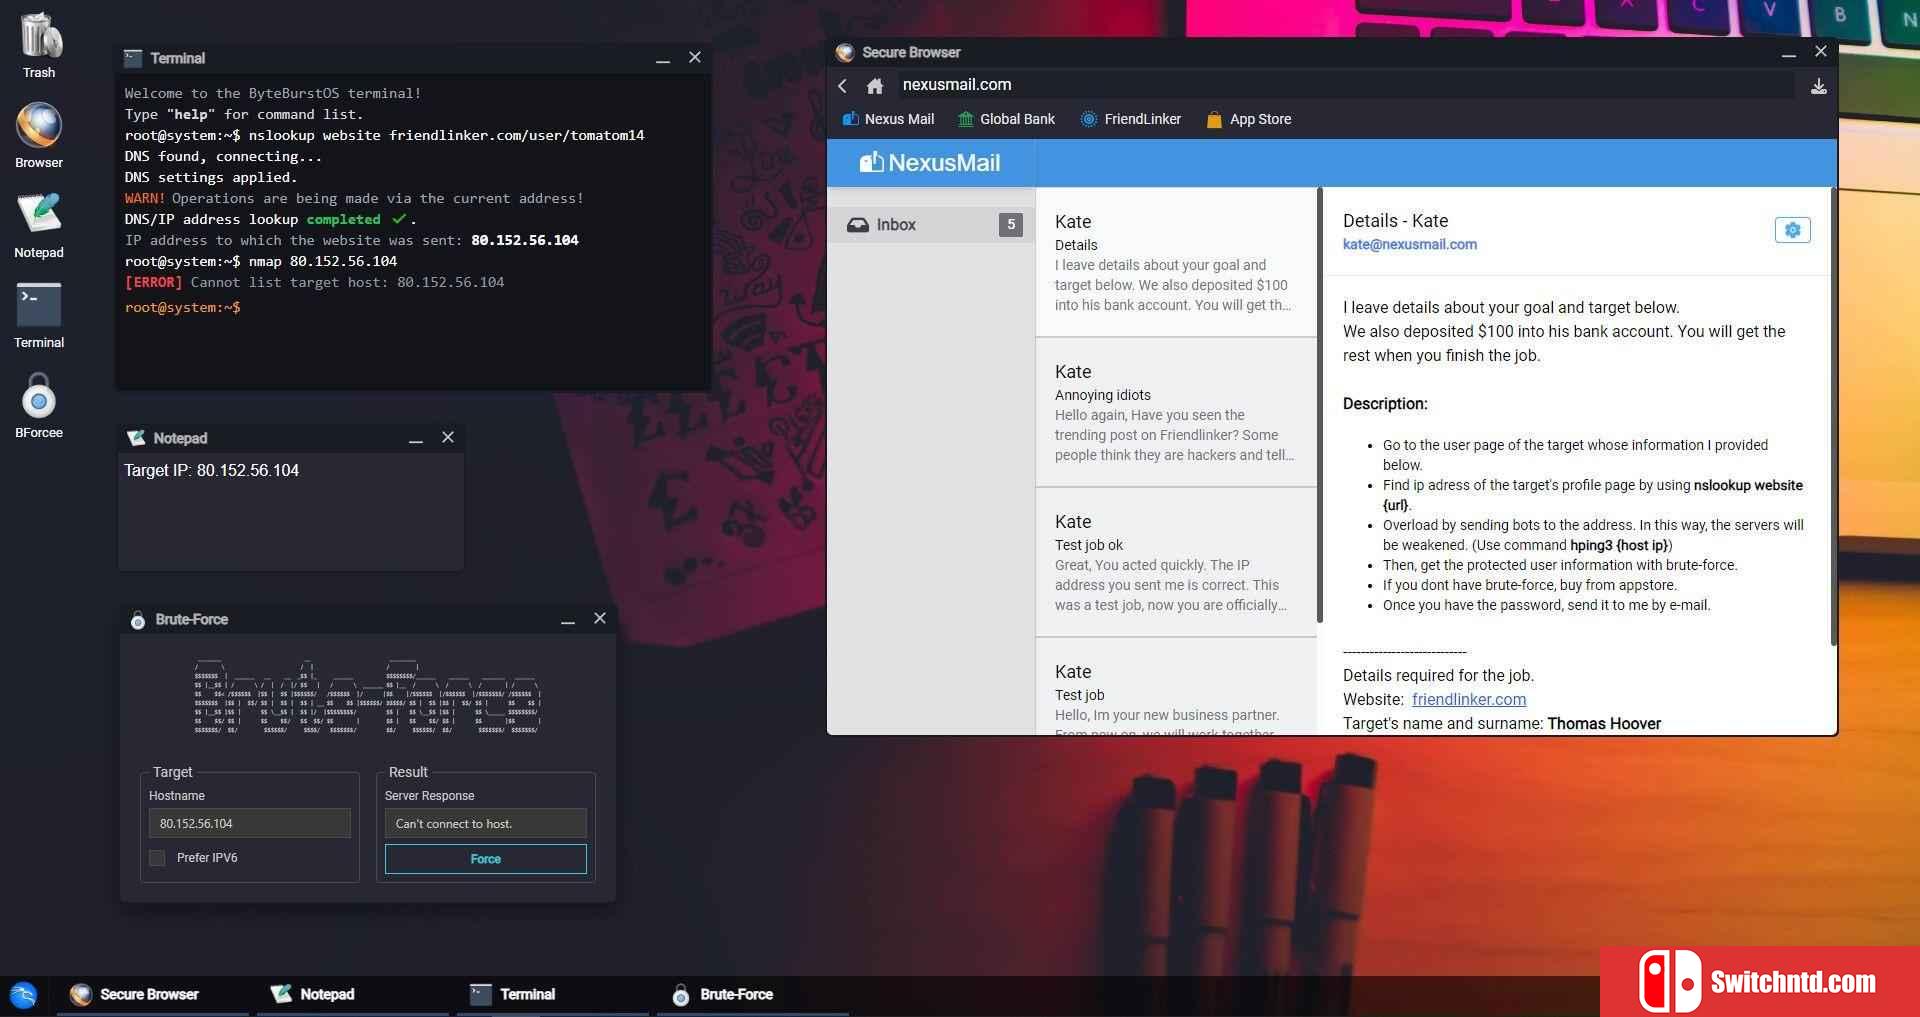
Task: Click the Force button
Action: 486,859
